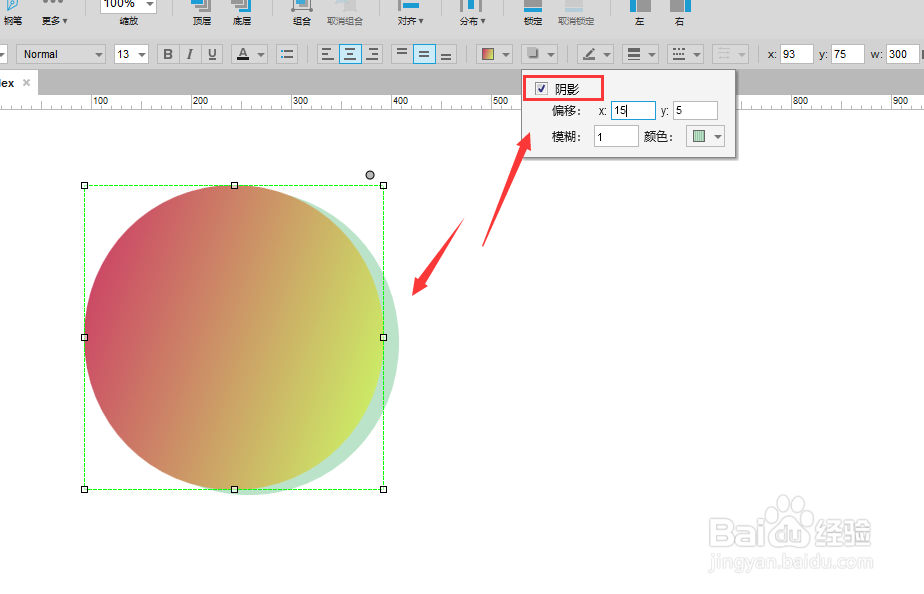The image size is (924, 594).
Task: Click the shadow offset y field
Action: pos(695,110)
